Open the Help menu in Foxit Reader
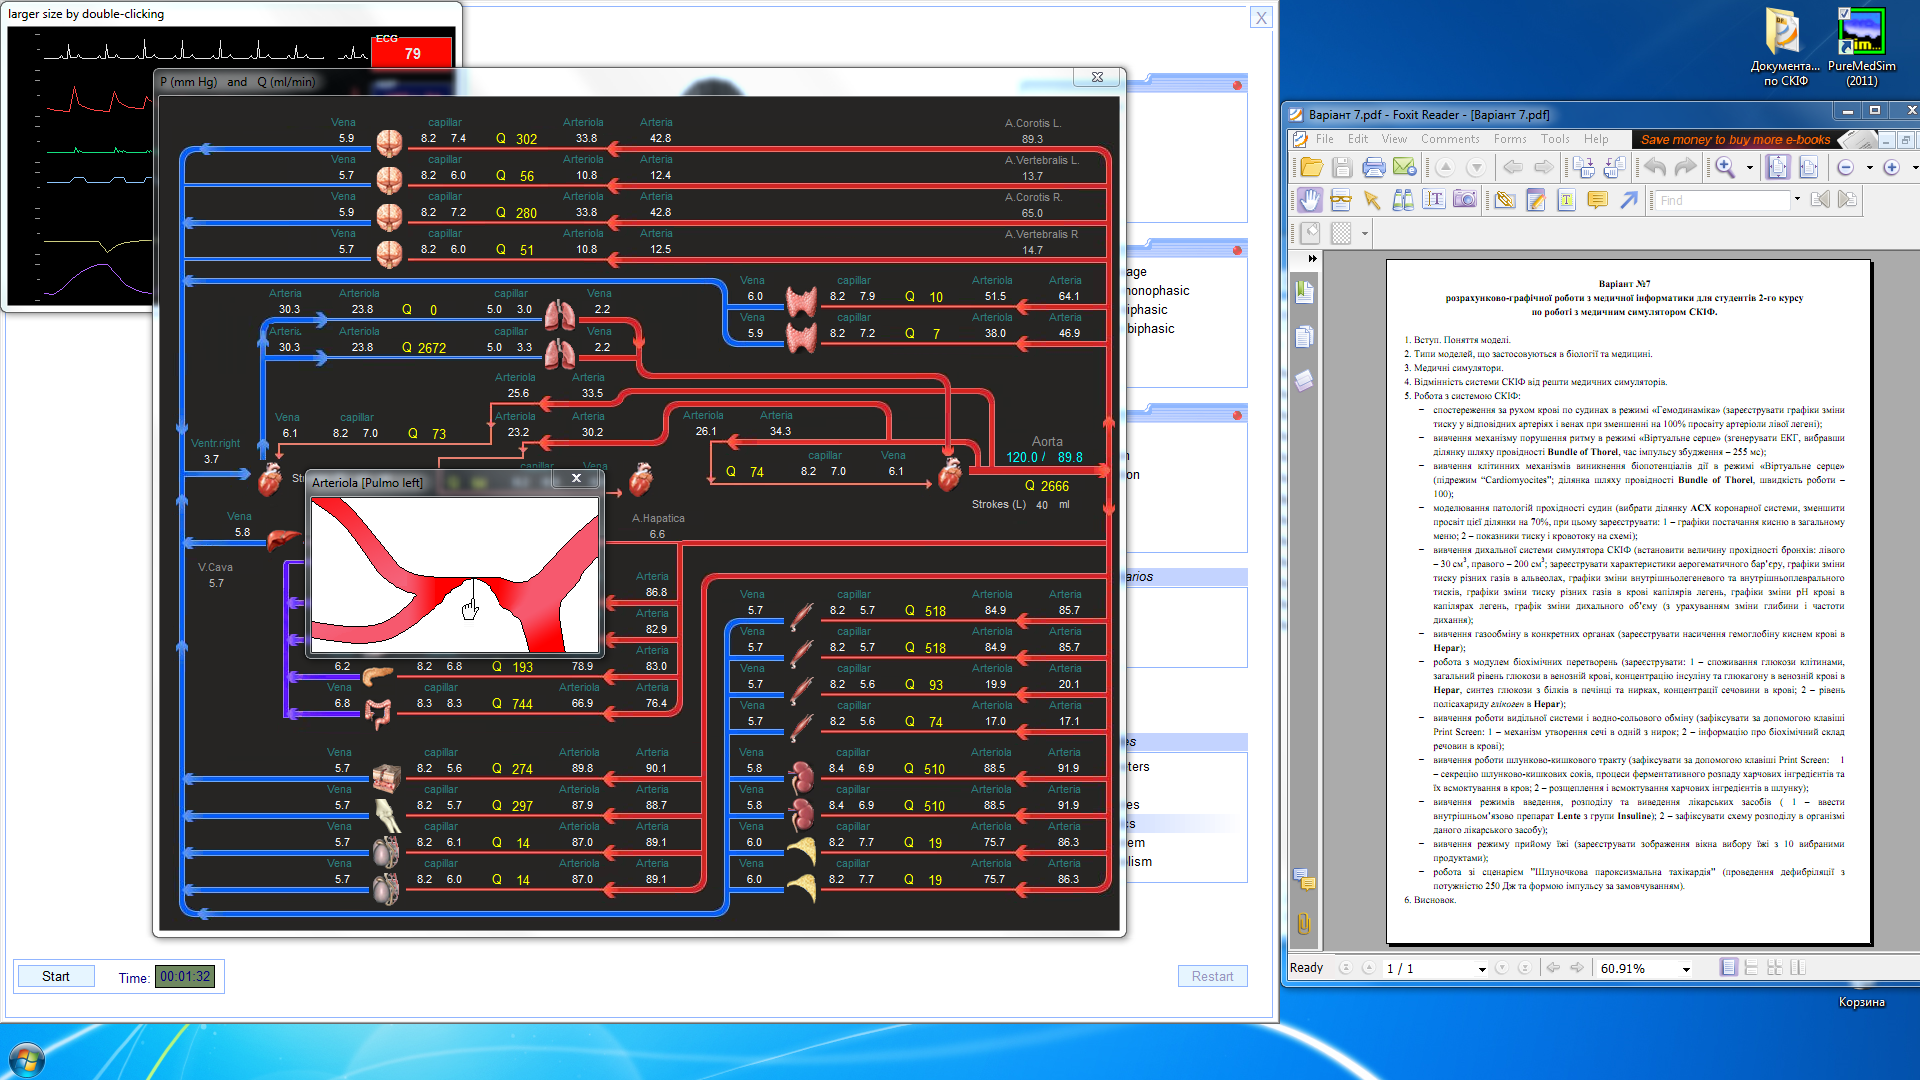The height and width of the screenshot is (1080, 1920). point(1596,139)
